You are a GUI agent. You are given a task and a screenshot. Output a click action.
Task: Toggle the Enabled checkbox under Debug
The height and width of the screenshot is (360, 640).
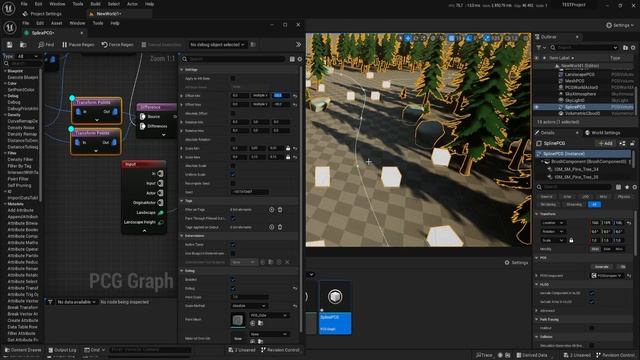(x=233, y=280)
